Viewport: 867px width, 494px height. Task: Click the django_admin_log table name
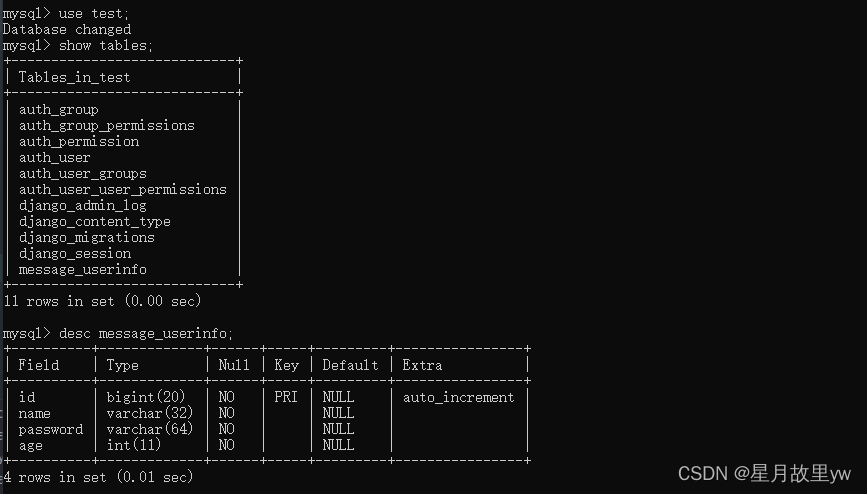pos(82,205)
